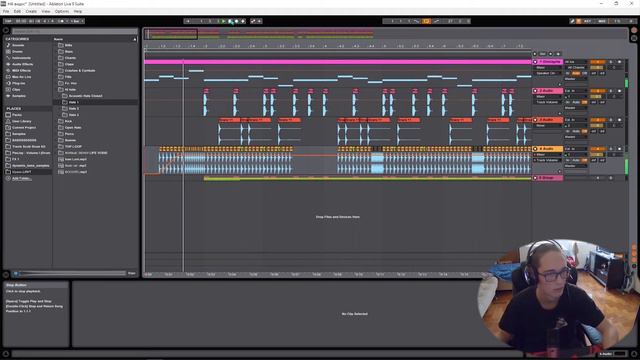This screenshot has height=360, width=640.
Task: Set Omnisphere monitoring to Auto
Action: click(x=576, y=73)
